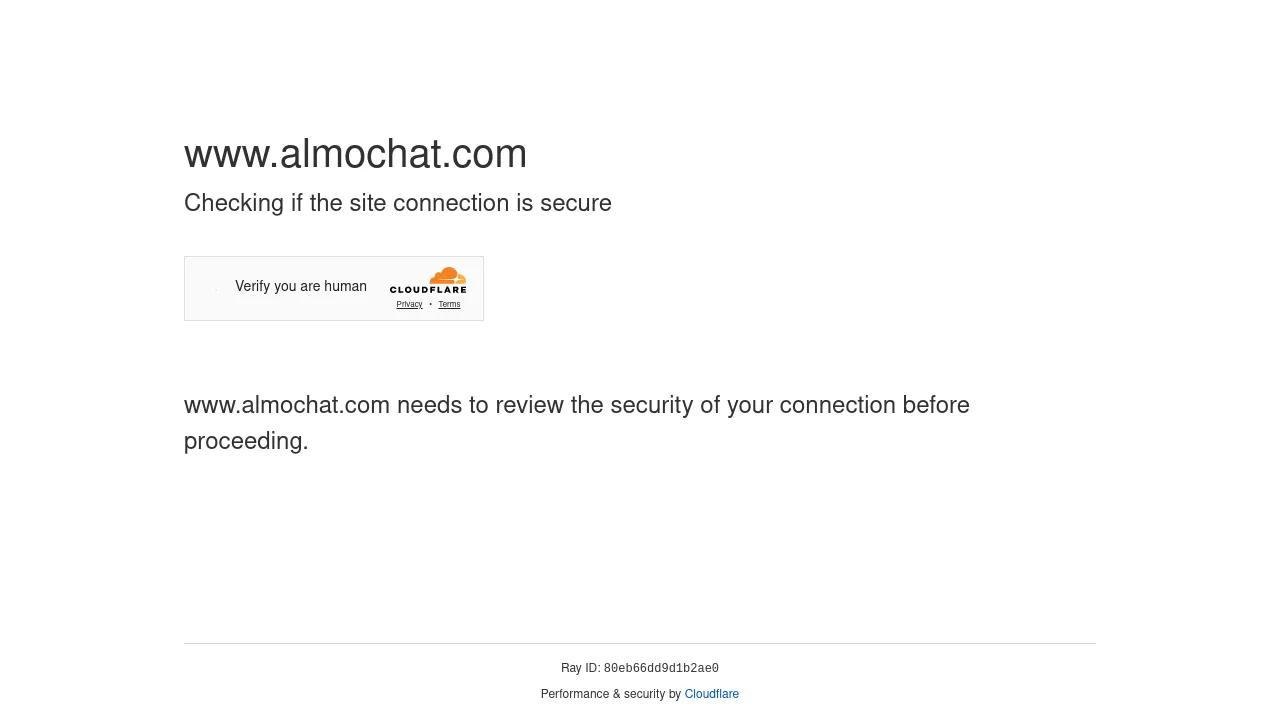The height and width of the screenshot is (720, 1280).
Task: Click the horizontal divider above the footer
Action: 640,643
